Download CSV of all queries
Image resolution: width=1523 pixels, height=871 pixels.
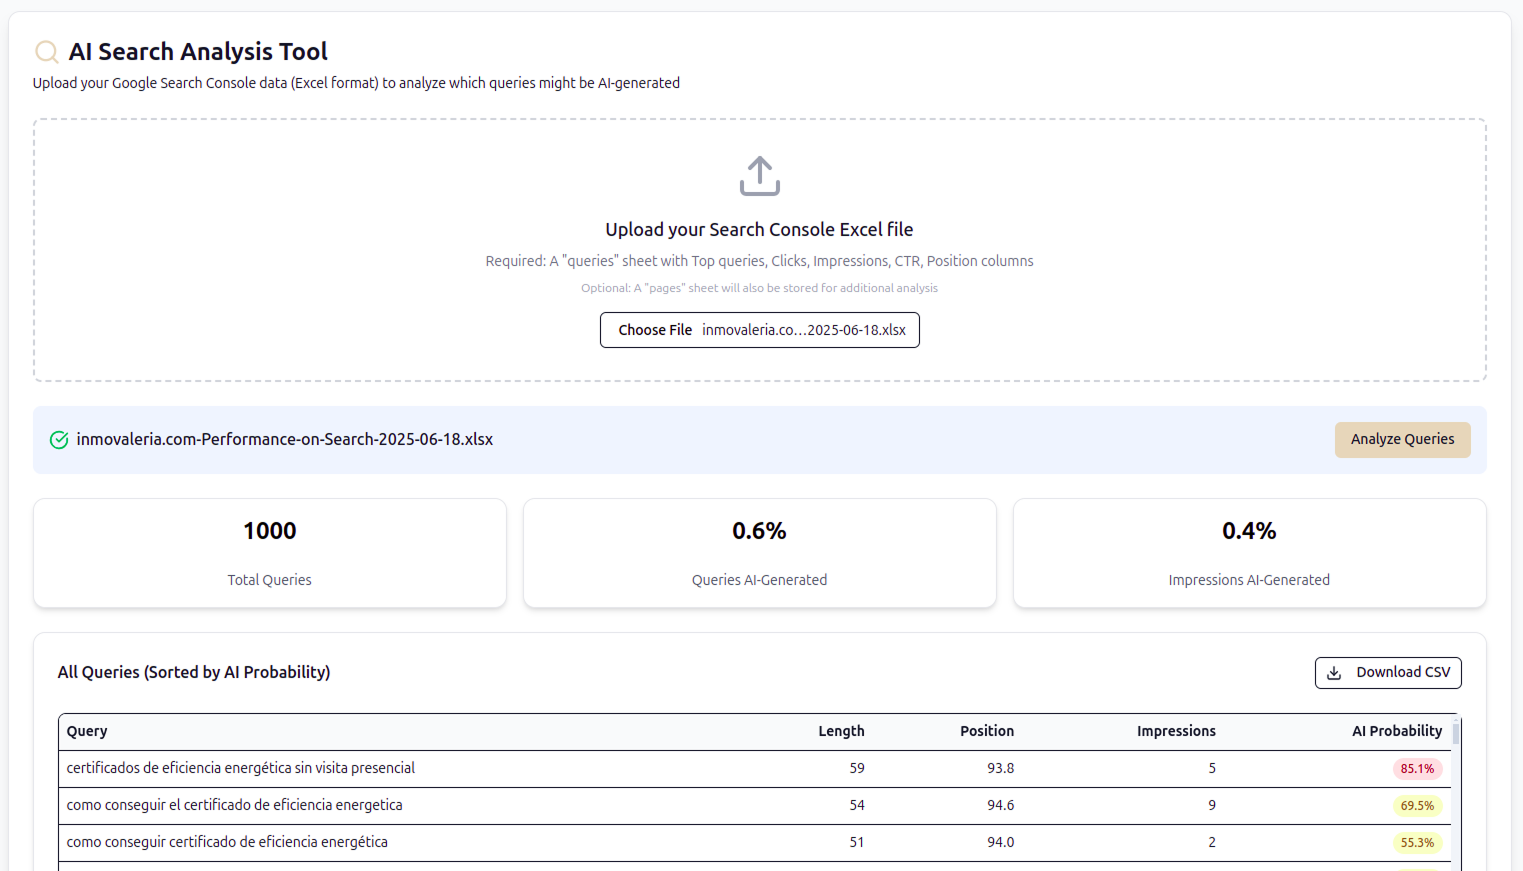click(1388, 673)
